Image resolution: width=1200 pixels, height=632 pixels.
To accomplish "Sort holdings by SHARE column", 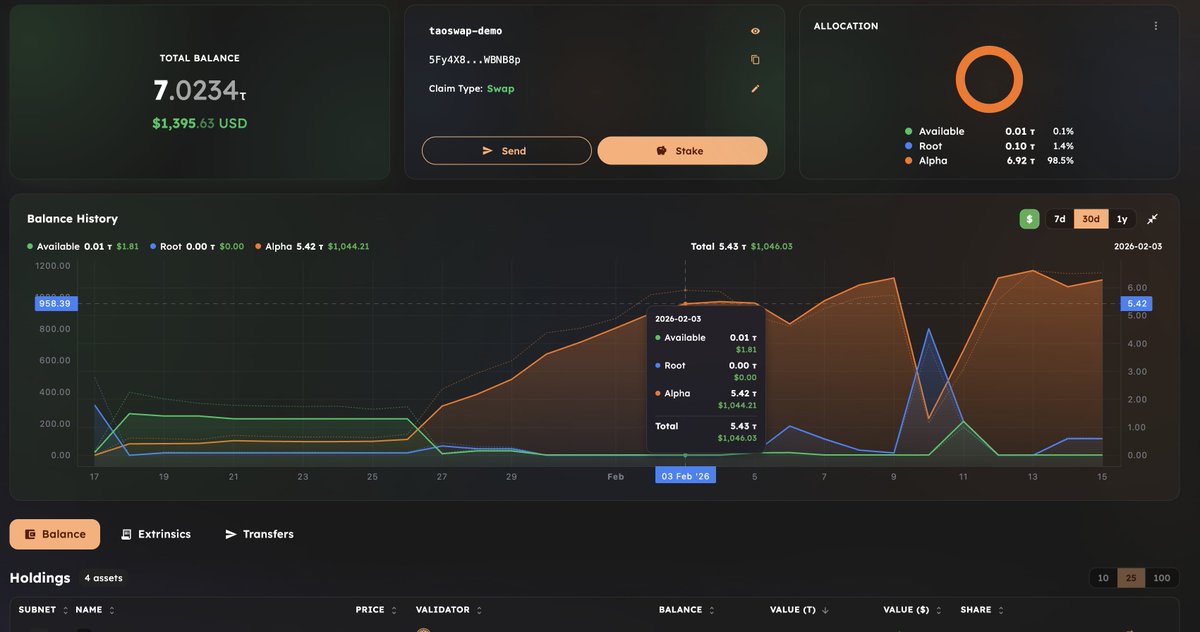I will (x=982, y=610).
